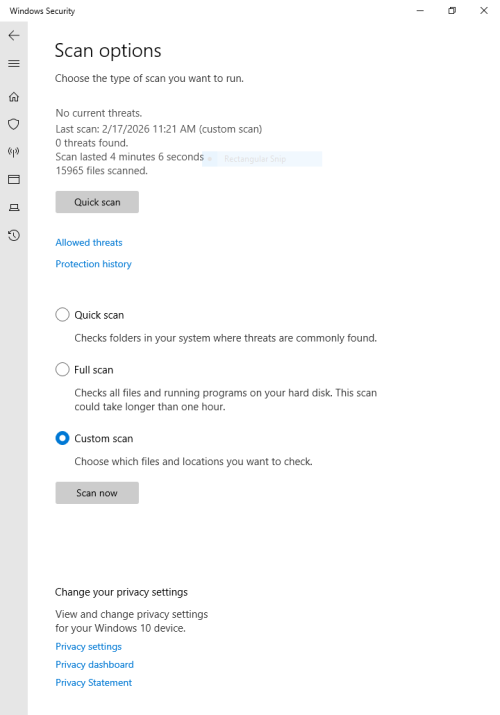Click the 'Windows Security' title text
Viewport: 500px width, 715px height.
42,11
